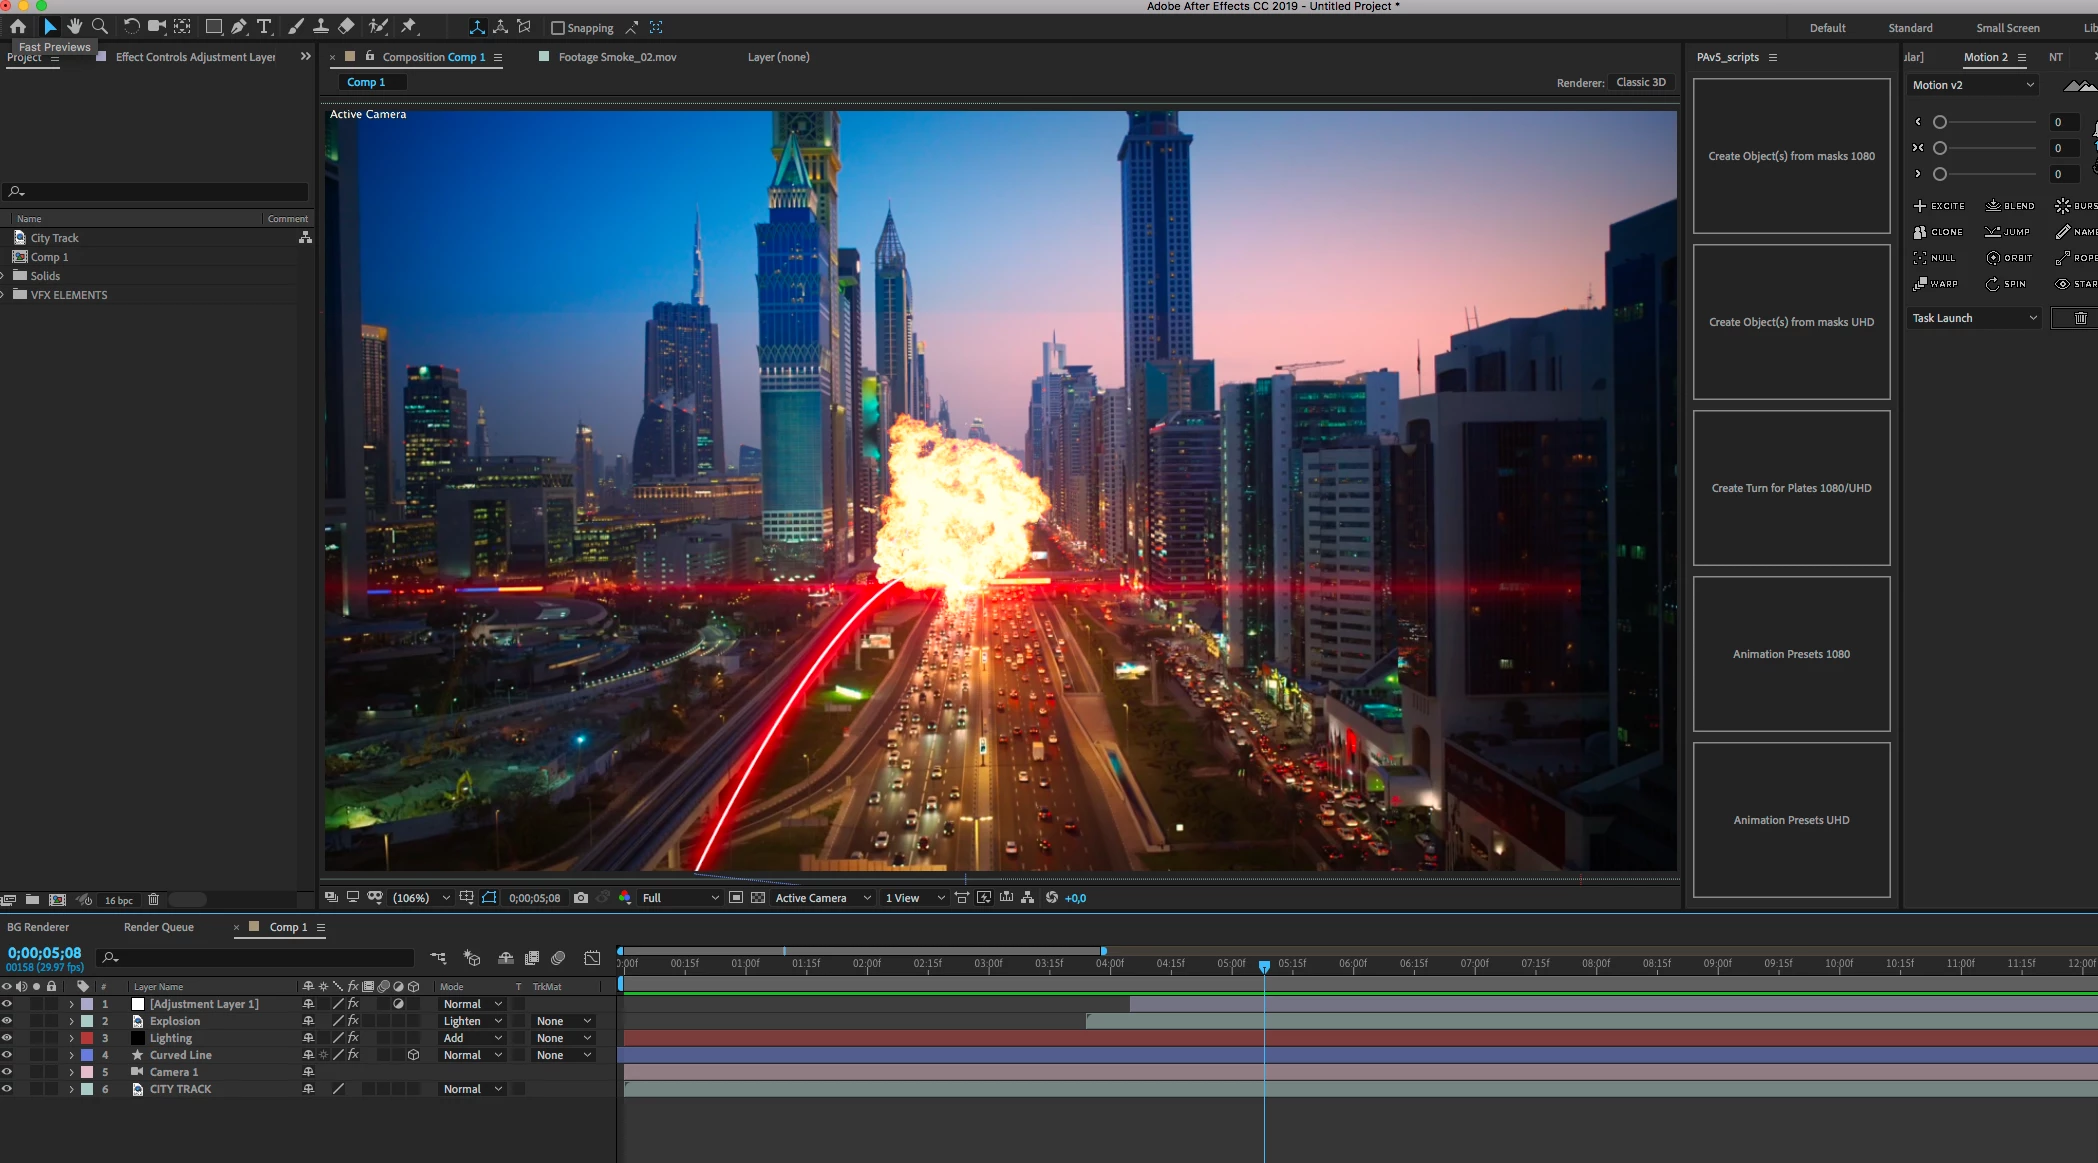Hide the Explosion layer
Viewport: 2098px width, 1163px height.
click(7, 1021)
